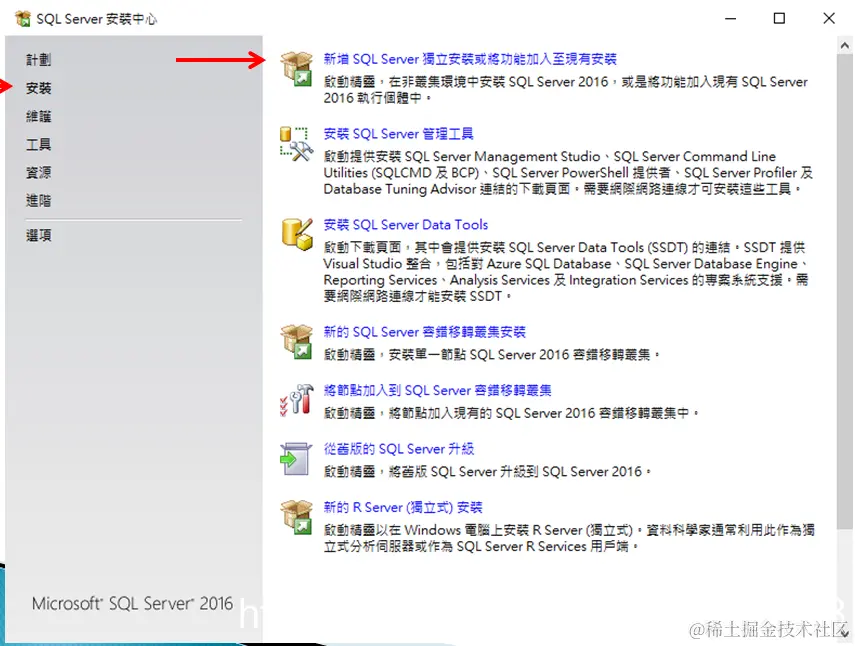Open the 維護 section
855x646 pixels.
coord(38,115)
